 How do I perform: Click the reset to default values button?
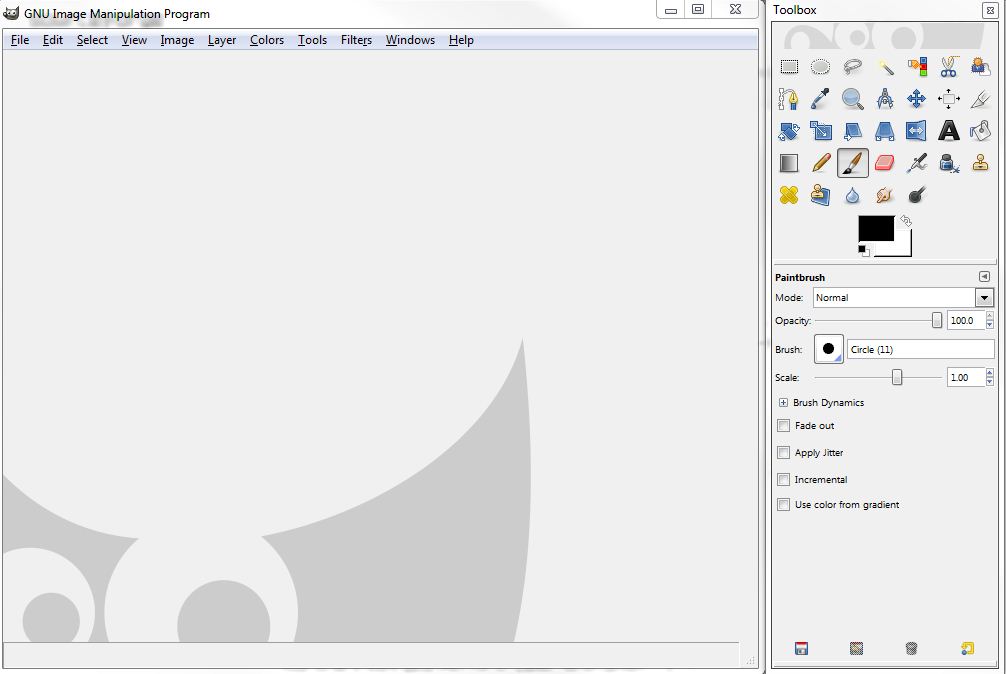click(967, 648)
